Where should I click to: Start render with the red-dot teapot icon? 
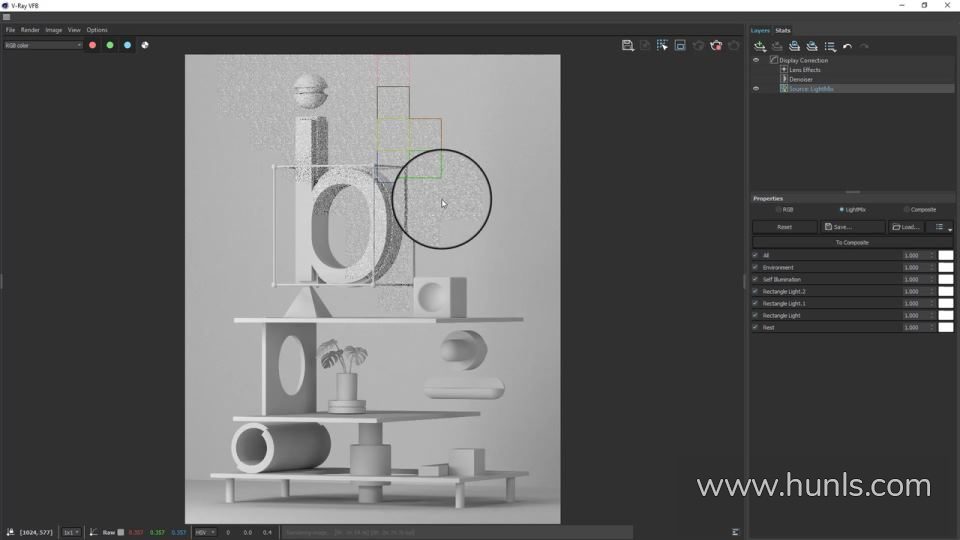tap(716, 45)
